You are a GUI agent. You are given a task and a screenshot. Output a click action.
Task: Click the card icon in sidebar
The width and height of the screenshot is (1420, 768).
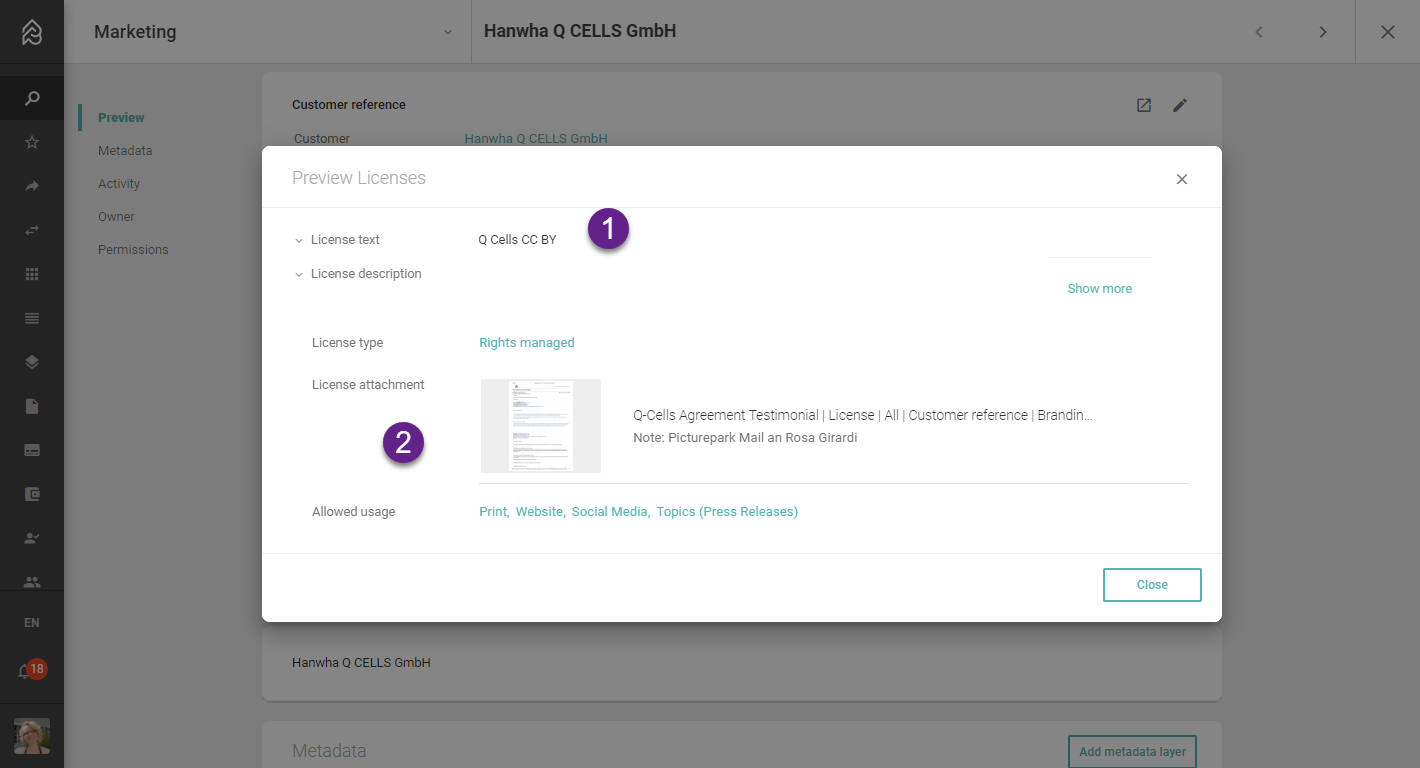pyautogui.click(x=32, y=450)
